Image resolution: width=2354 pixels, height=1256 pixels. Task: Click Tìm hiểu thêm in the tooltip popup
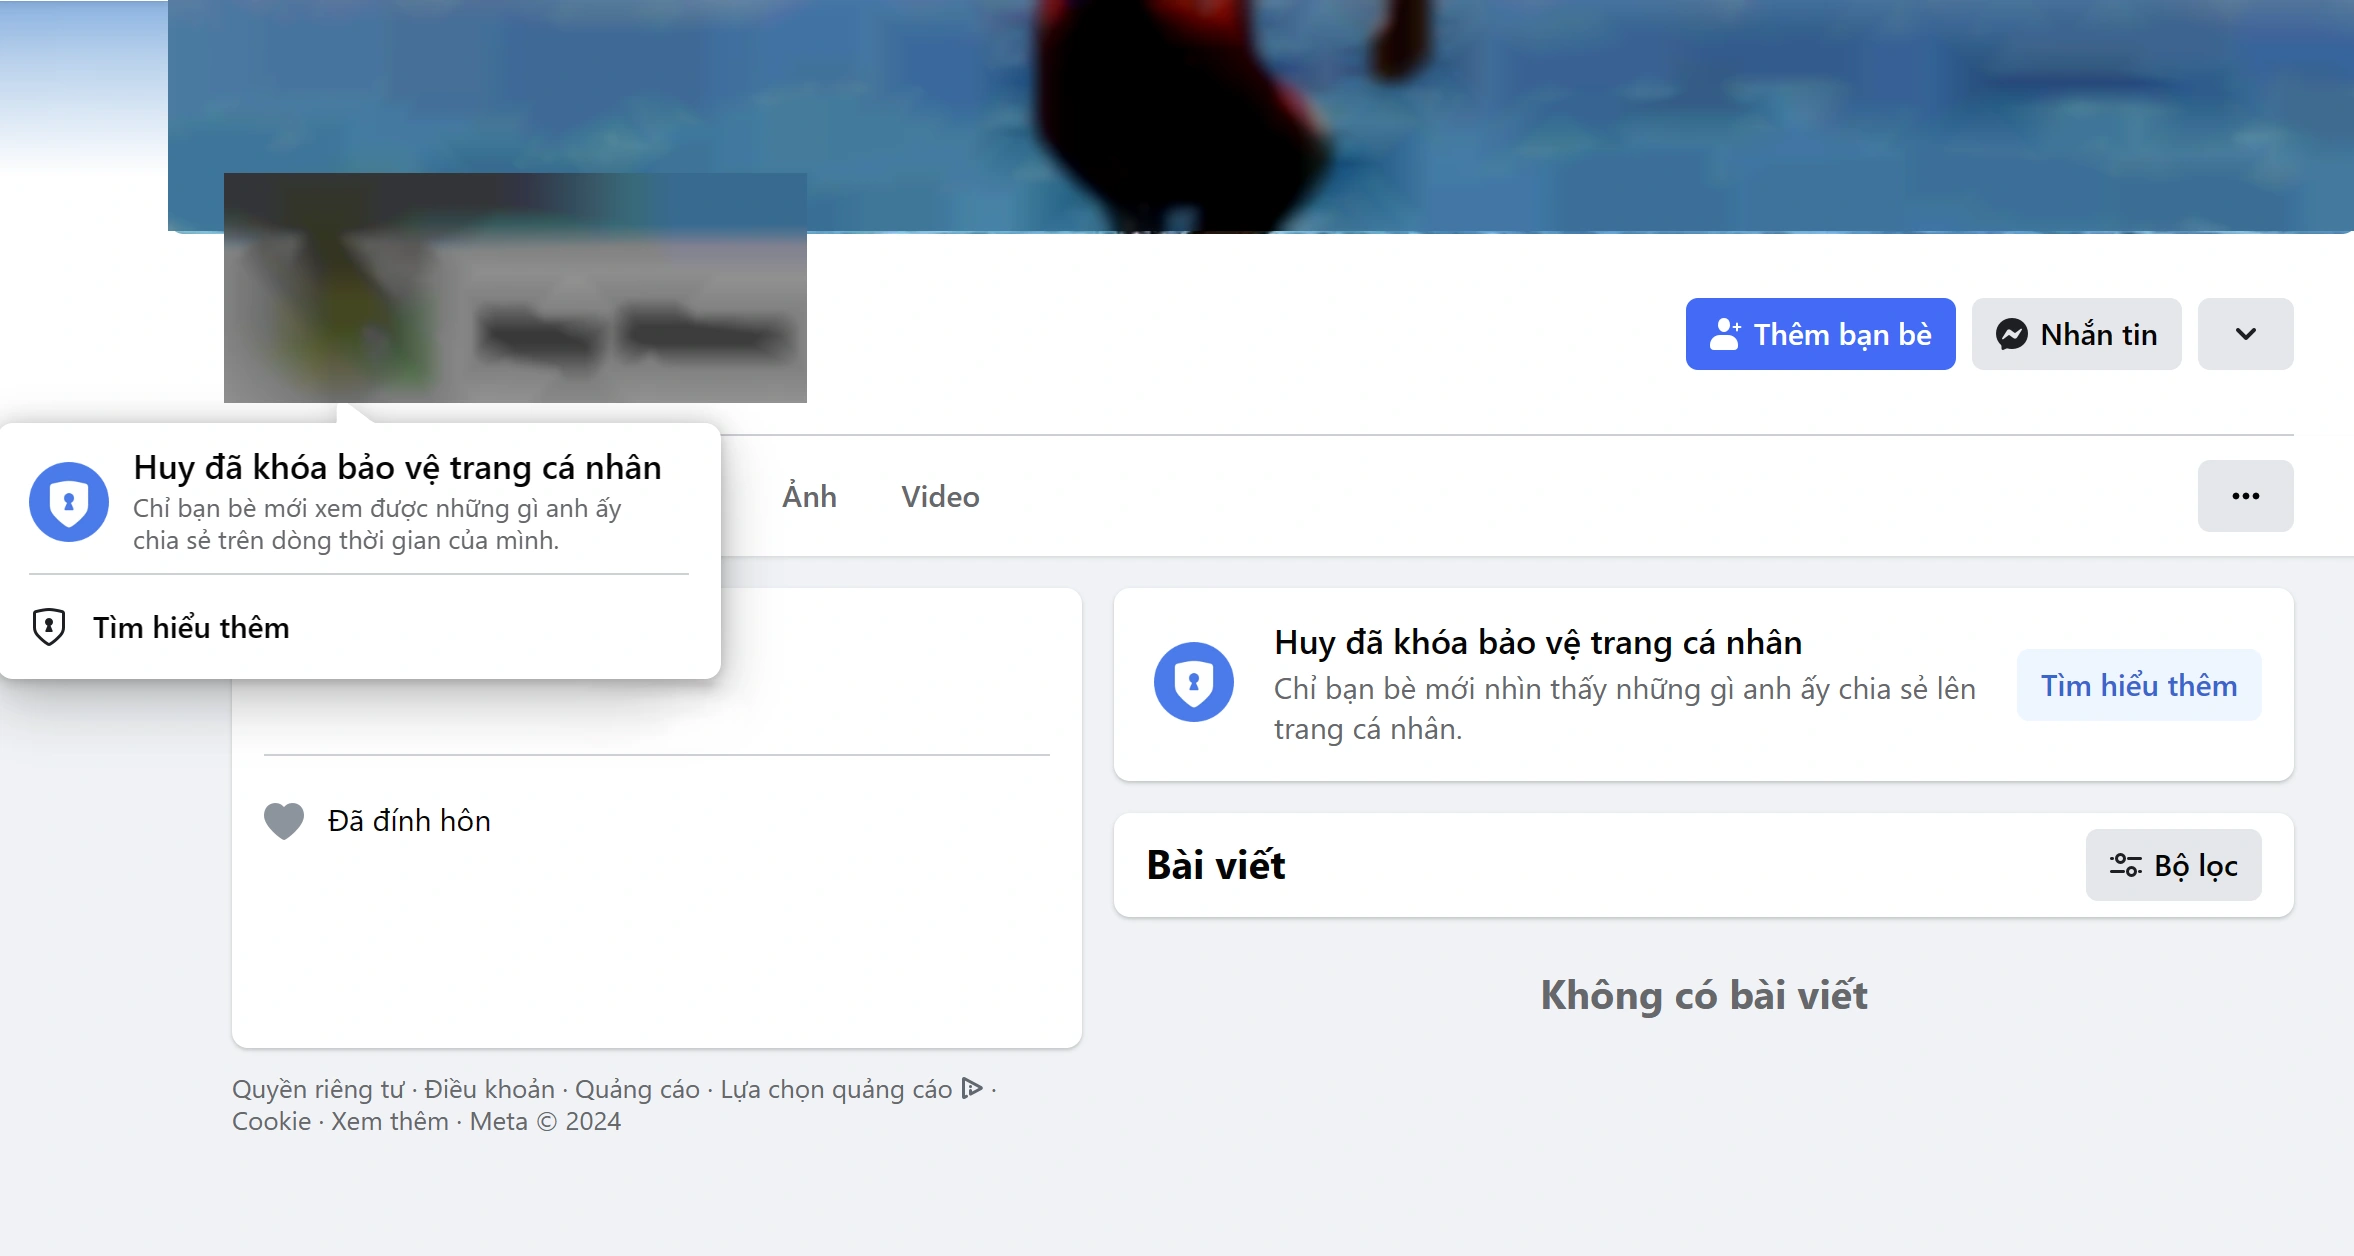point(191,627)
